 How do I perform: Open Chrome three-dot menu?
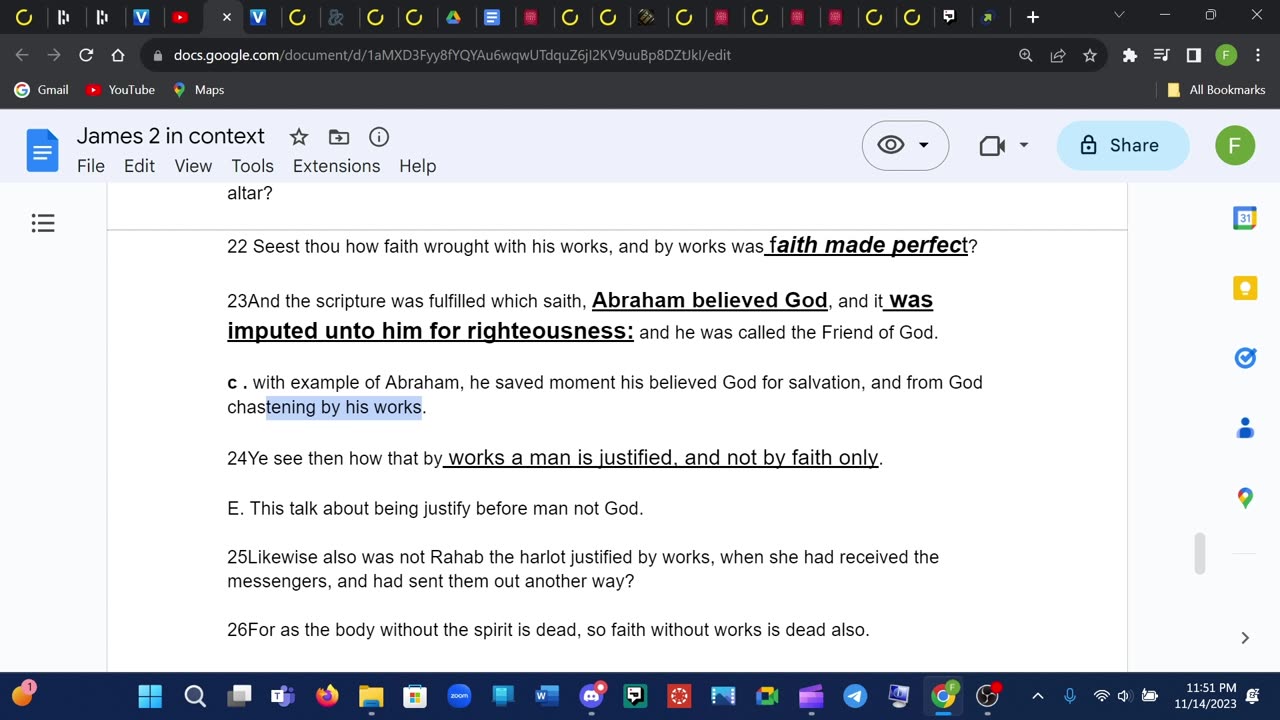[1257, 56]
